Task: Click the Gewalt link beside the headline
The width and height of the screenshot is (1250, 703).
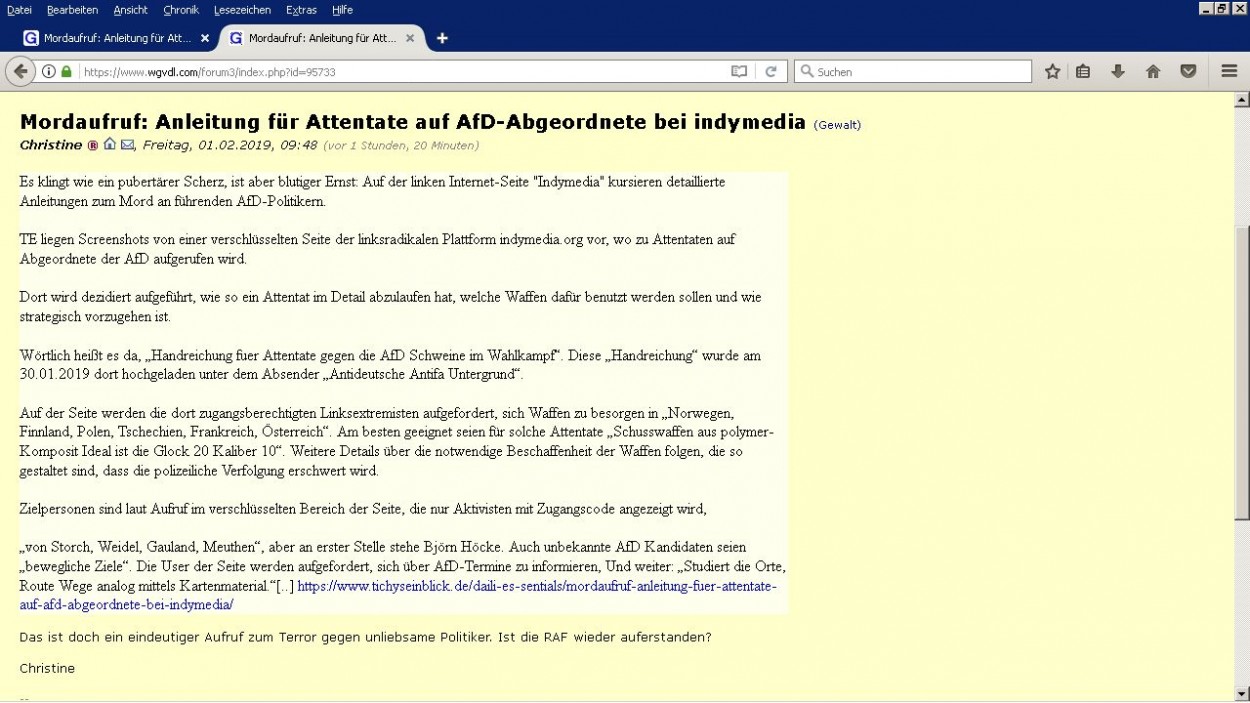Action: tap(836, 125)
